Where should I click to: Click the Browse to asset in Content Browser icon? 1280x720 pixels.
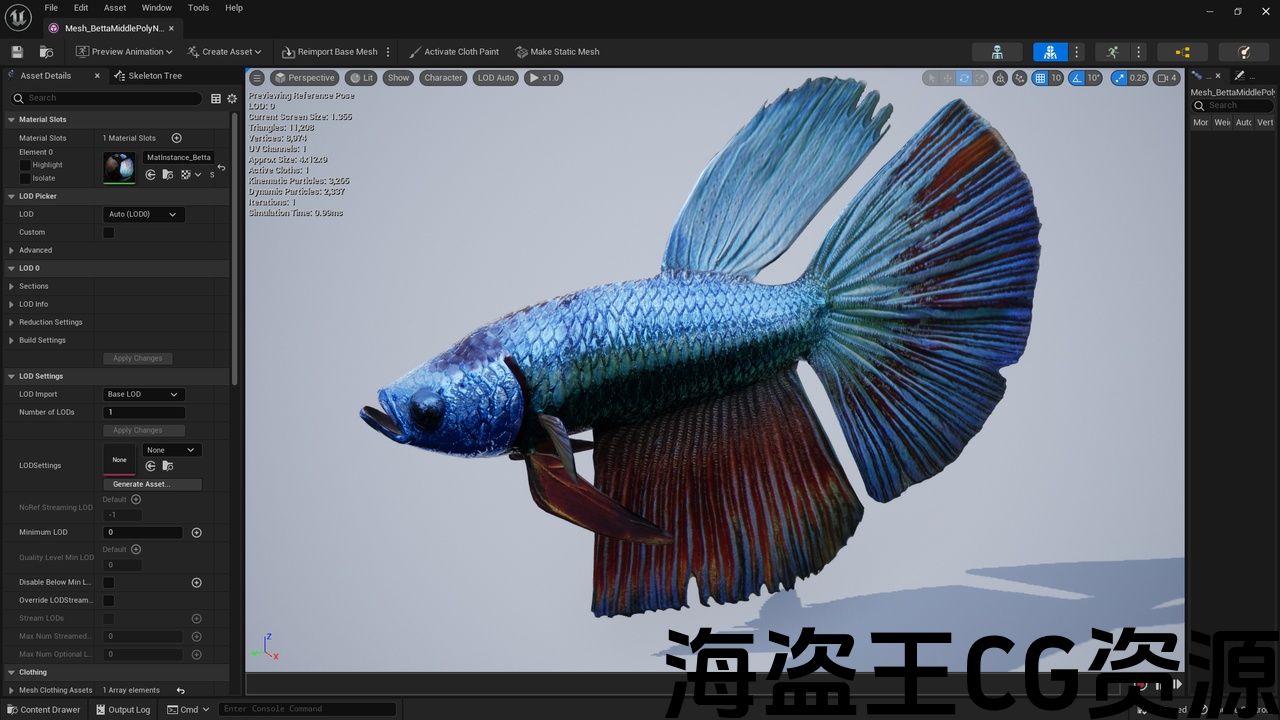[x=46, y=52]
